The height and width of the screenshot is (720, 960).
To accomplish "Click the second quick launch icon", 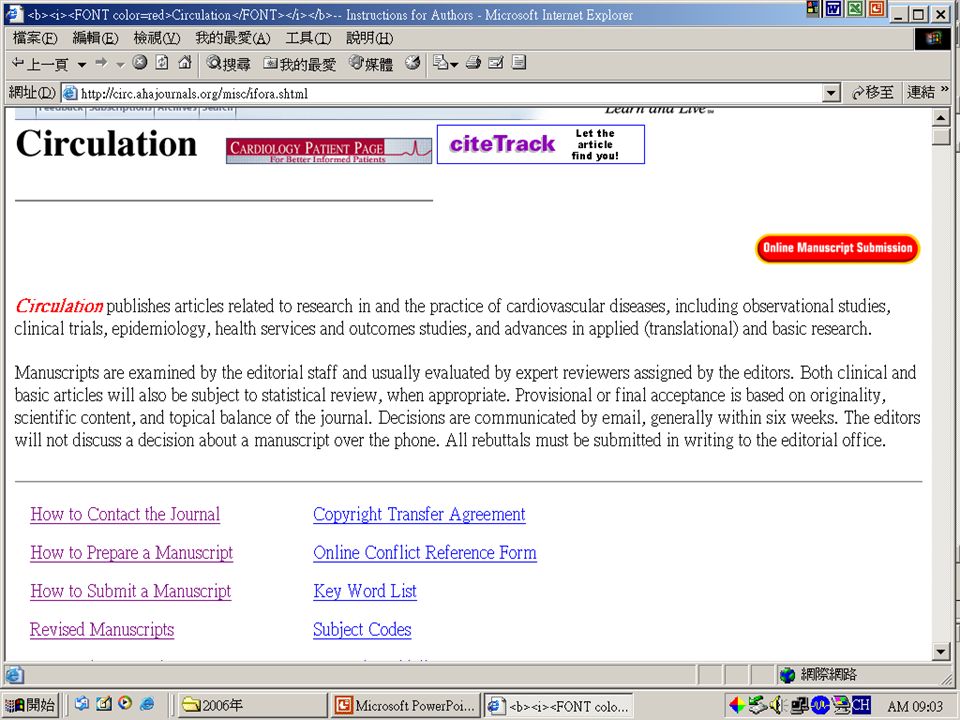I will pos(103,704).
